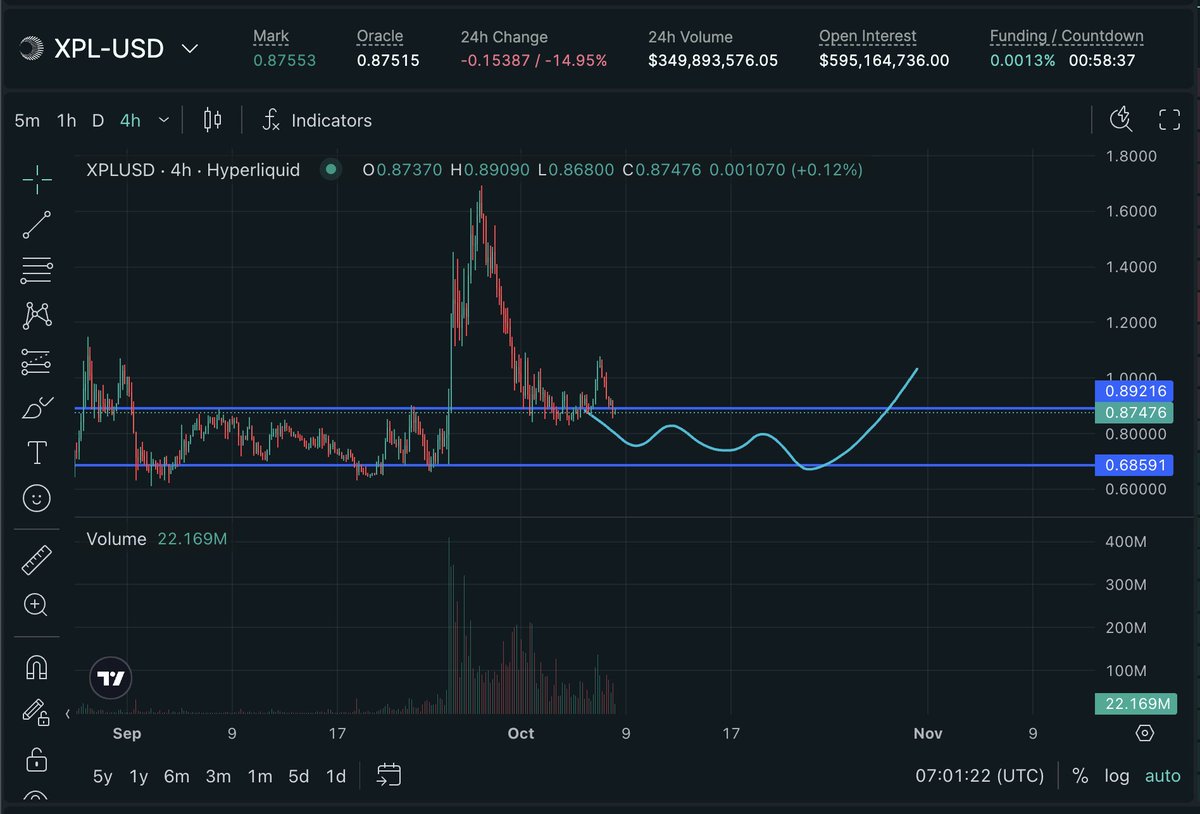Viewport: 1200px width, 814px height.
Task: Set date range to 5y
Action: tap(102, 776)
